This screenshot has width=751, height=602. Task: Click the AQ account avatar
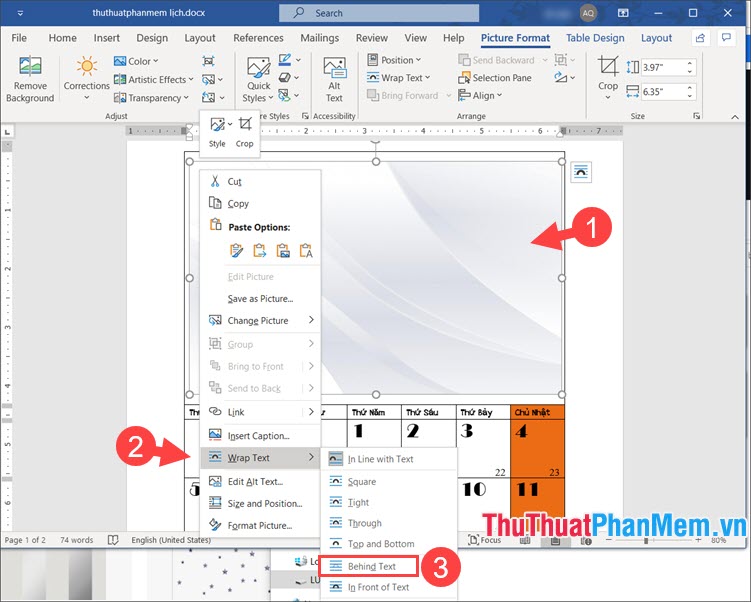coord(588,13)
